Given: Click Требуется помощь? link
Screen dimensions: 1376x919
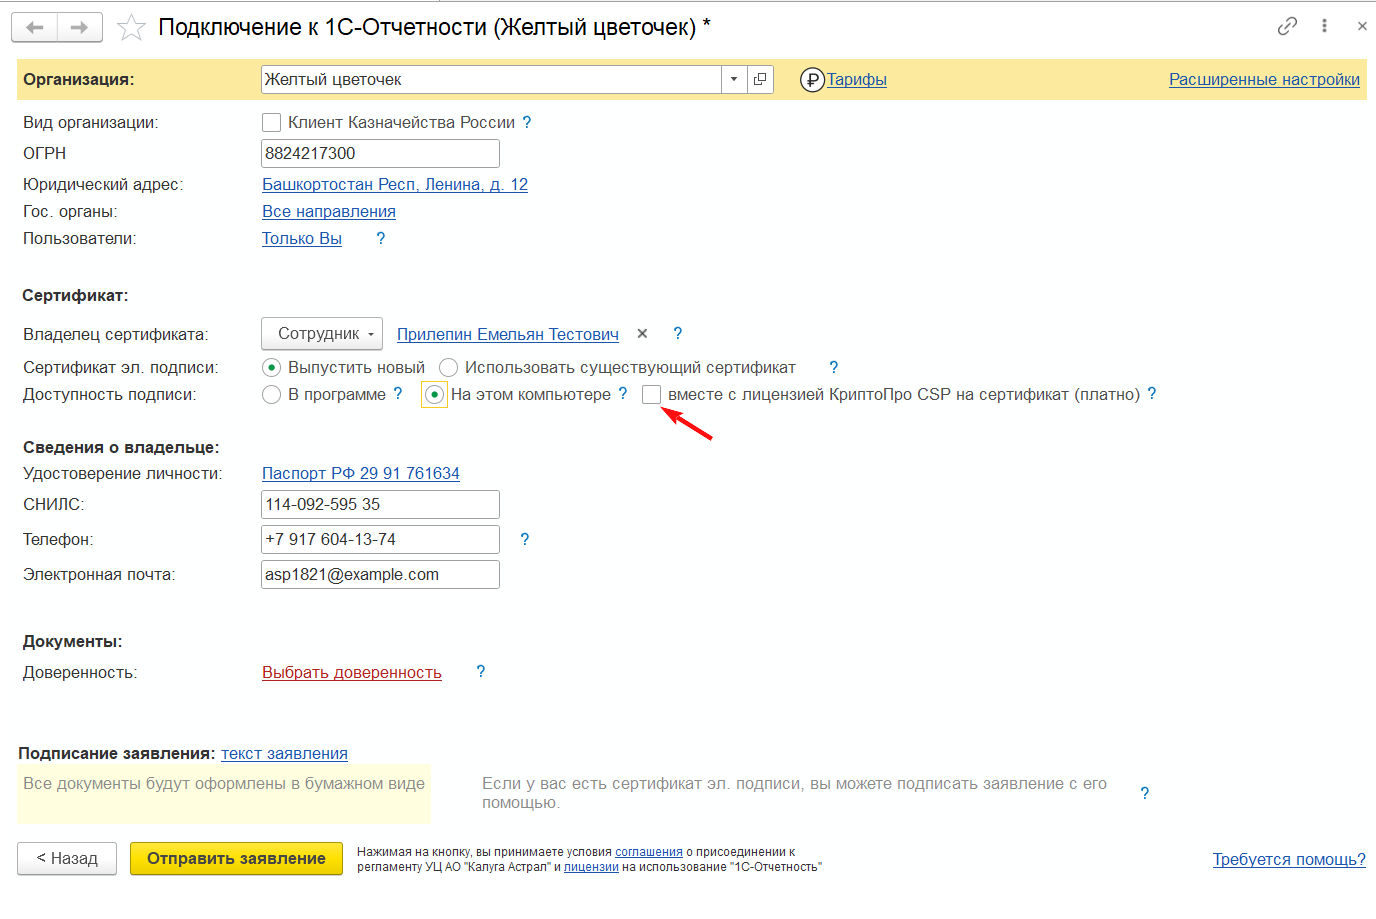Looking at the screenshot, I should click(x=1289, y=859).
